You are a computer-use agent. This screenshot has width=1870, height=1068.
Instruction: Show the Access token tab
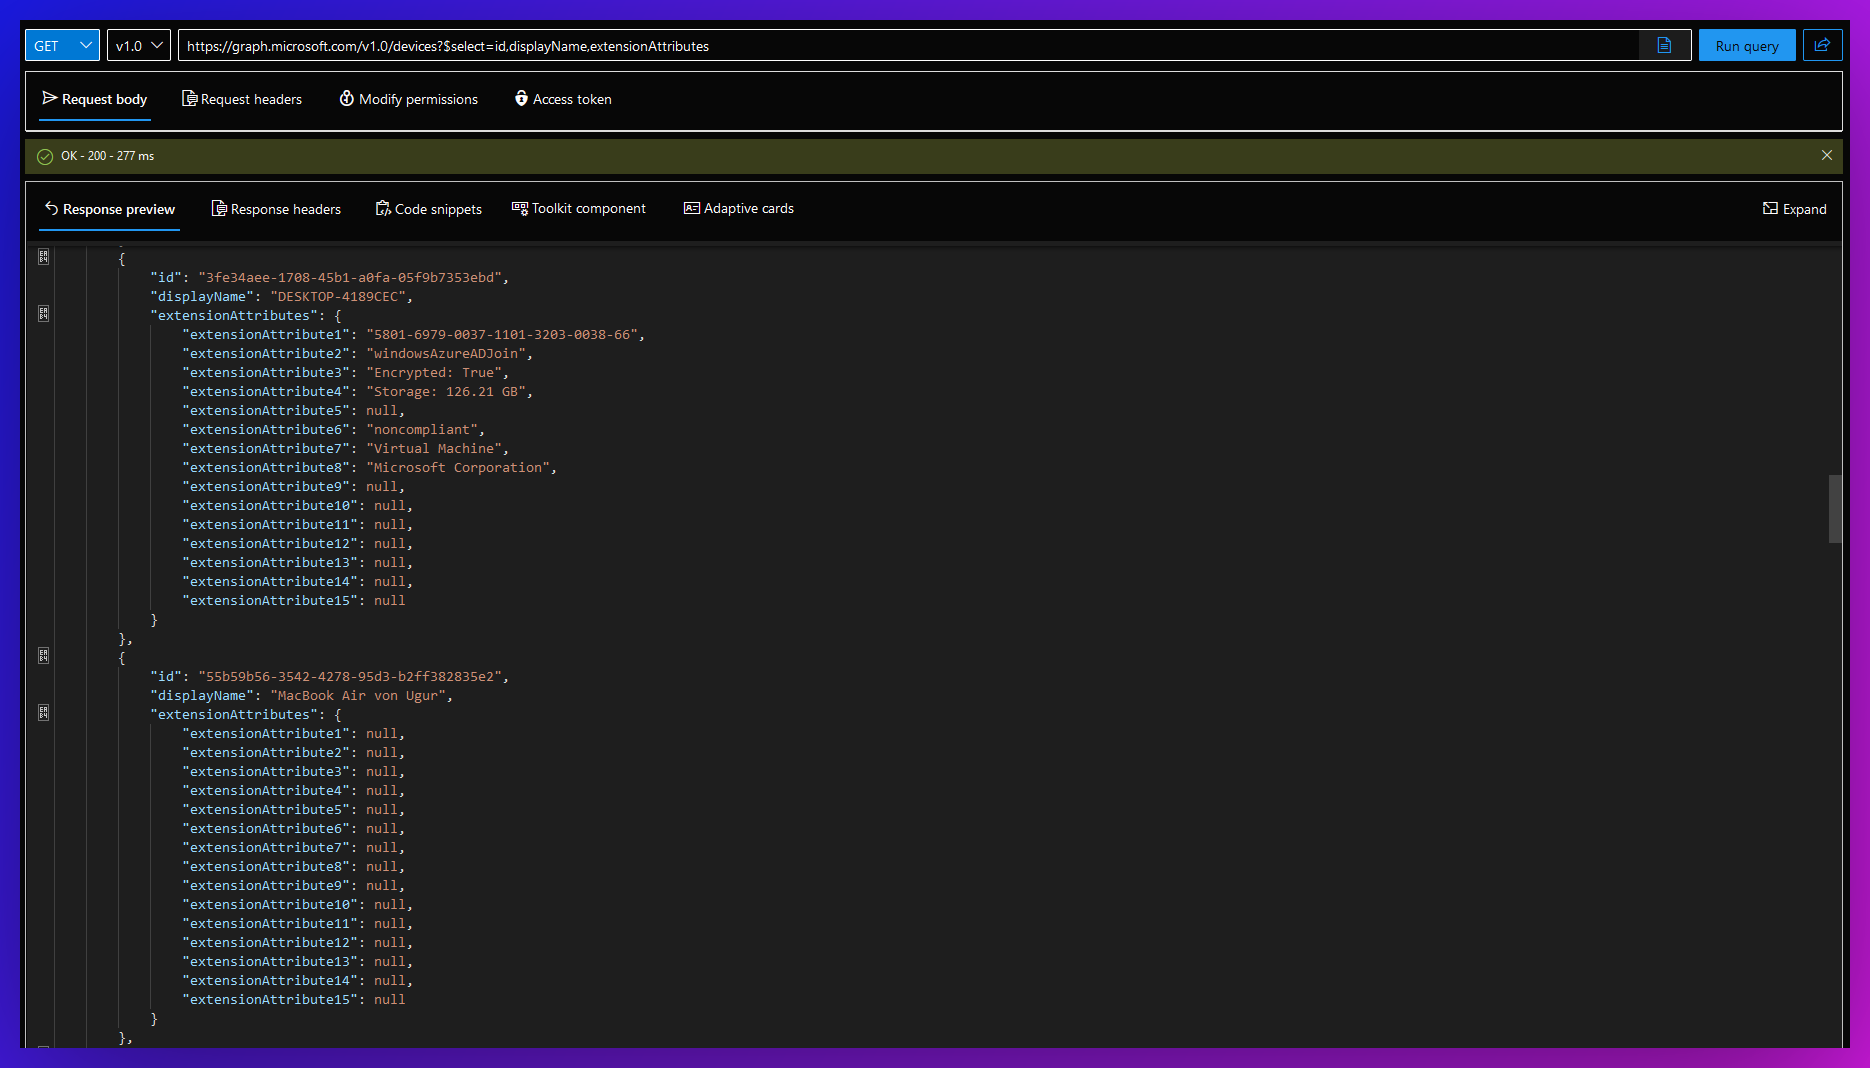pyautogui.click(x=563, y=99)
